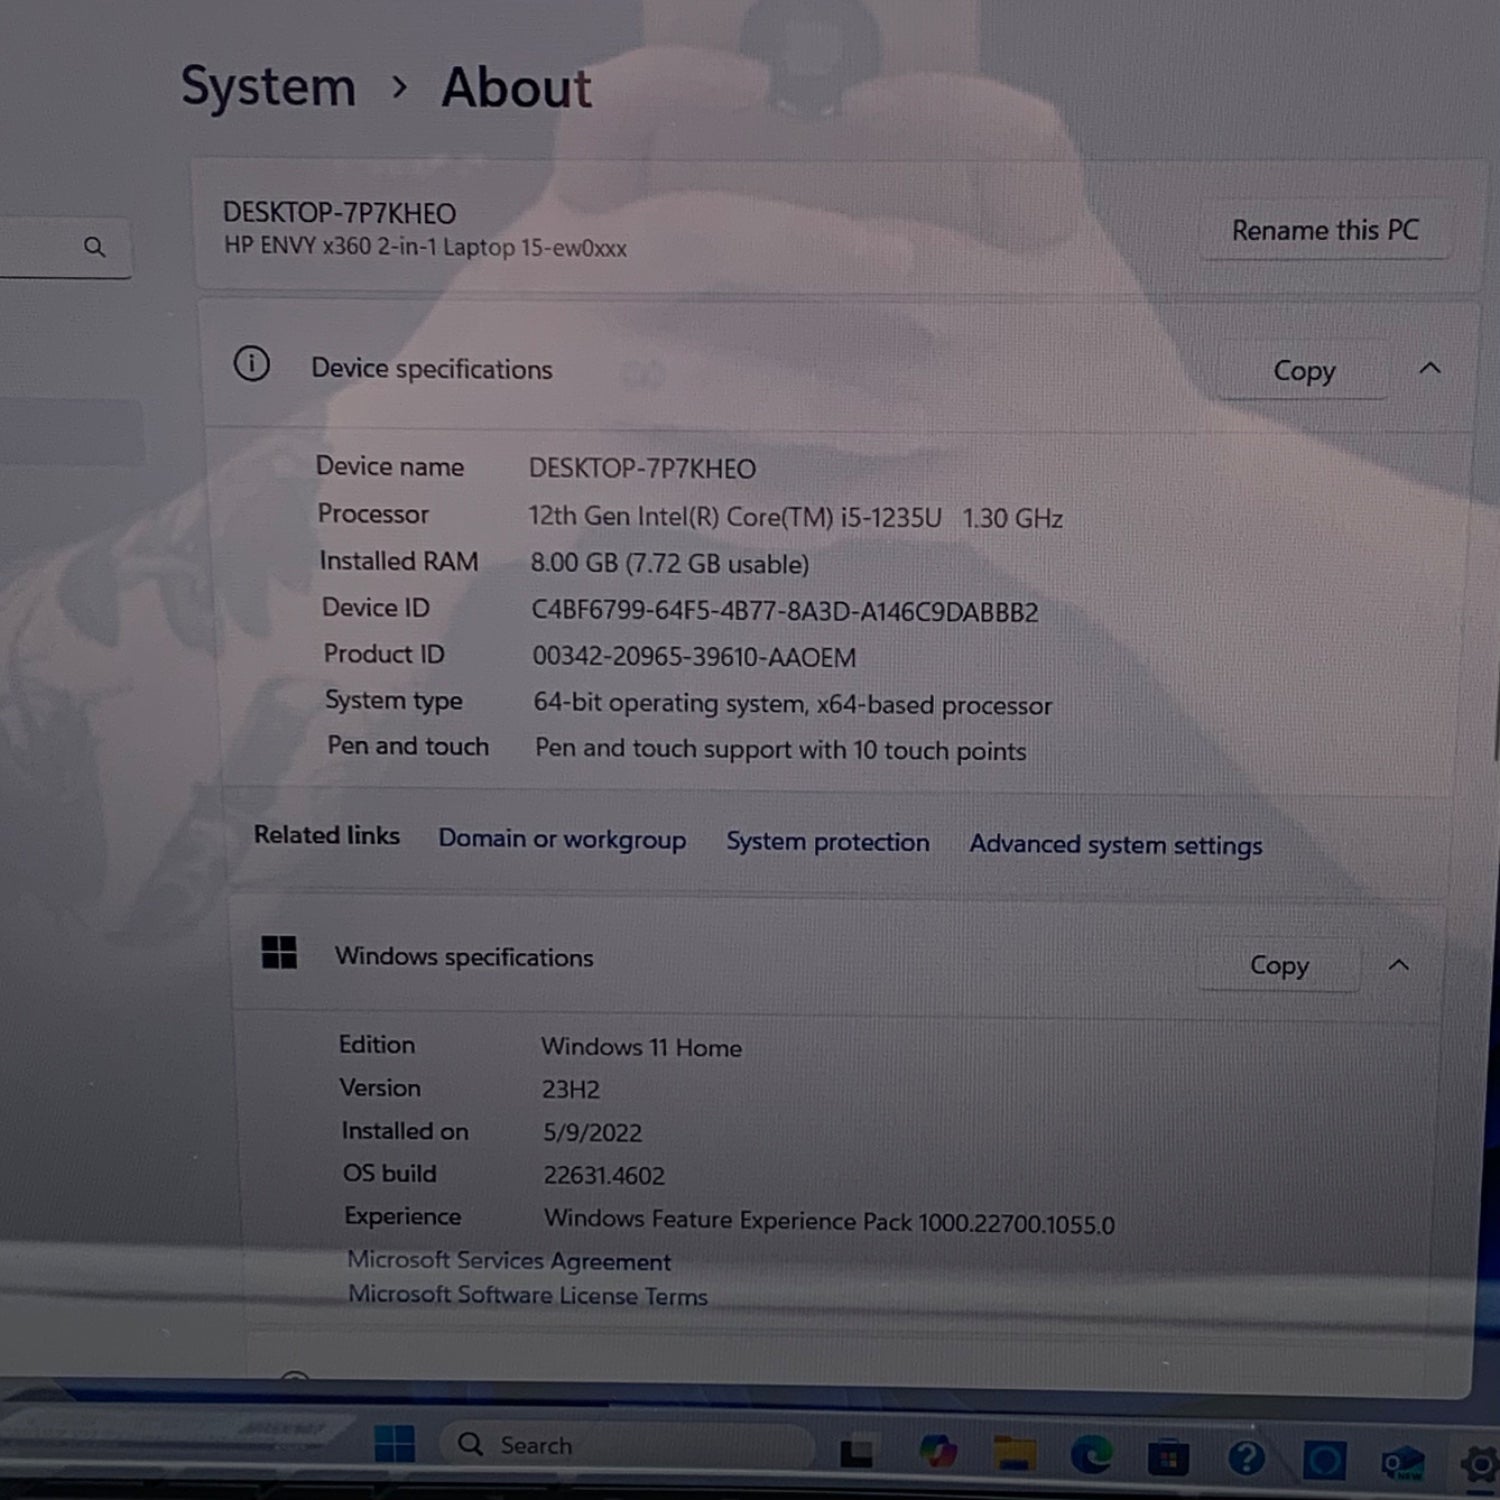
Task: Copy the Windows specifications
Action: pyautogui.click(x=1278, y=966)
